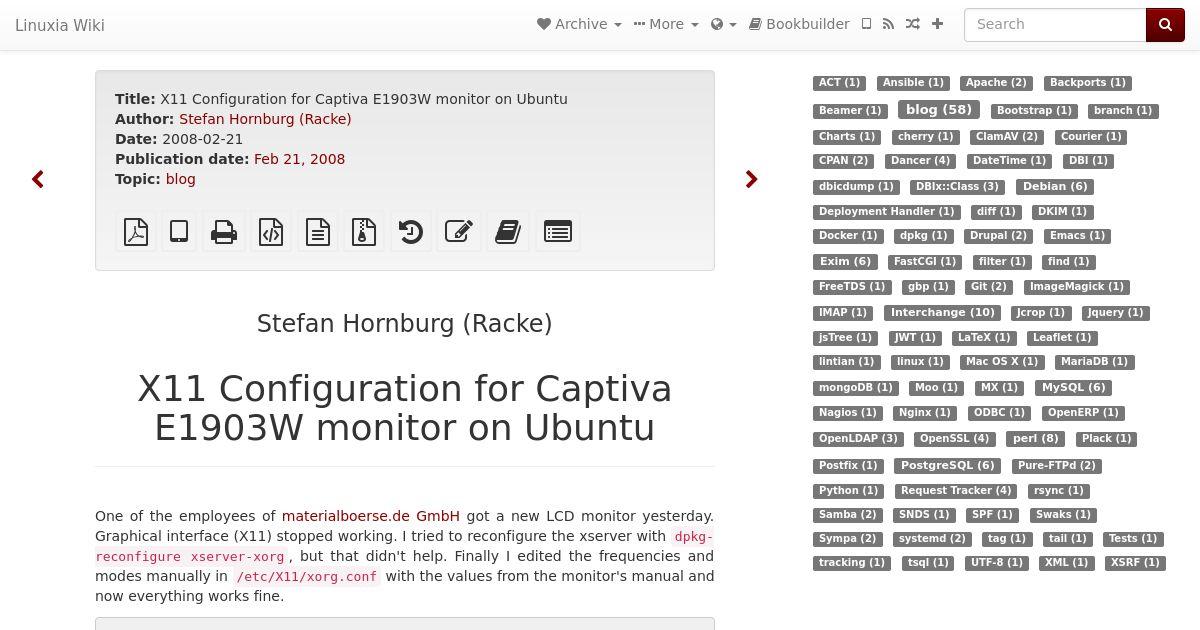Select the Dancer (4) tag
This screenshot has height=630, width=1200.
coord(920,161)
